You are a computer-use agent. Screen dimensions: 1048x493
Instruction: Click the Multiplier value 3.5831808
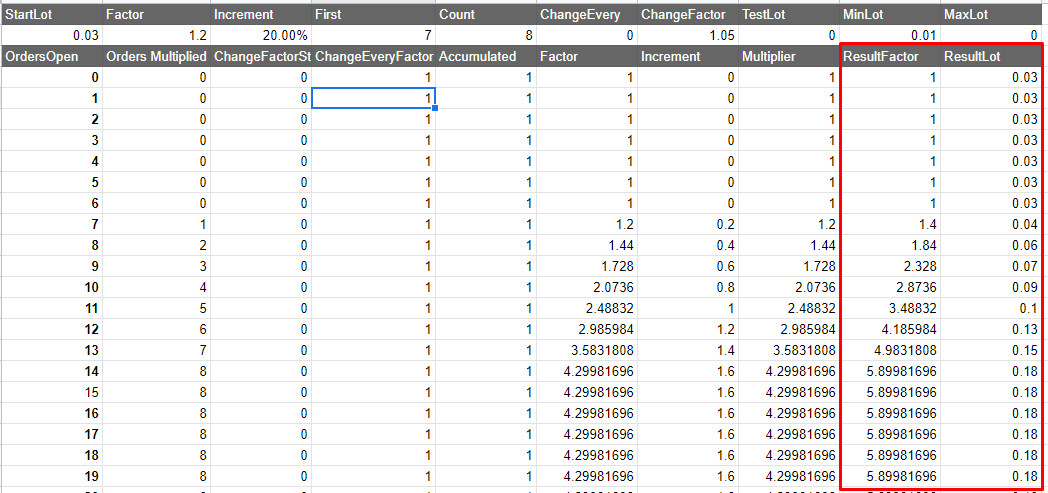pyautogui.click(x=789, y=351)
